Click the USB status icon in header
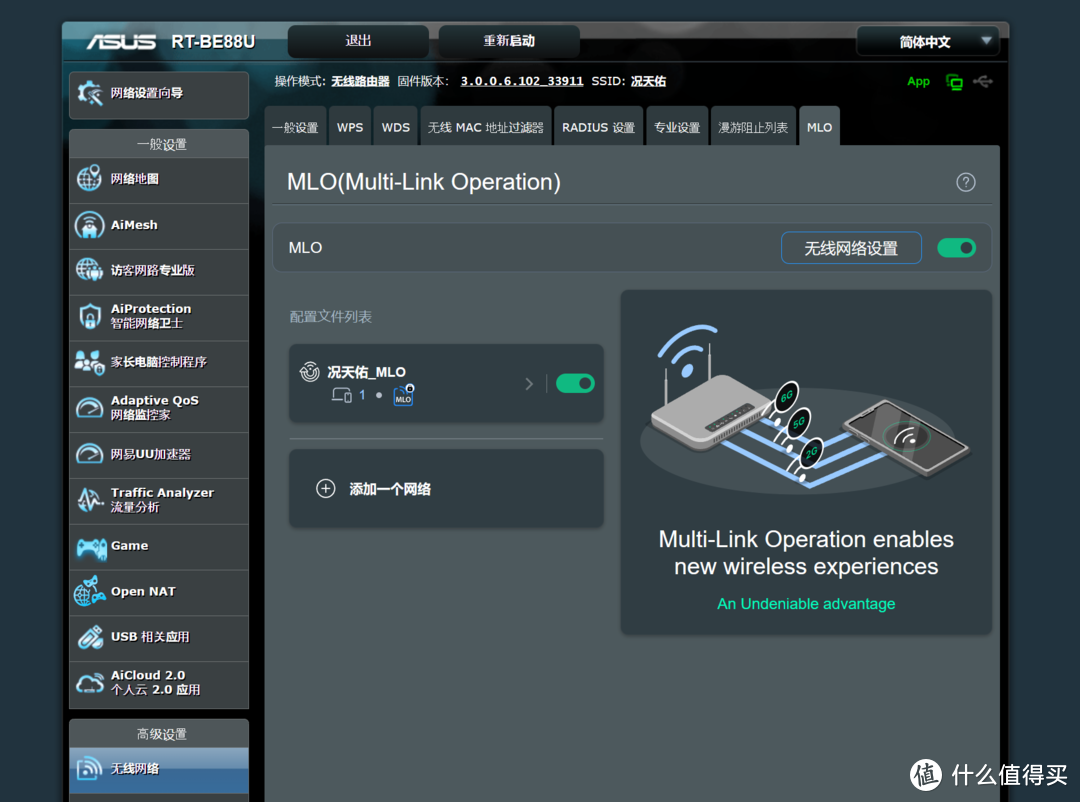The image size is (1080, 802). pos(983,82)
